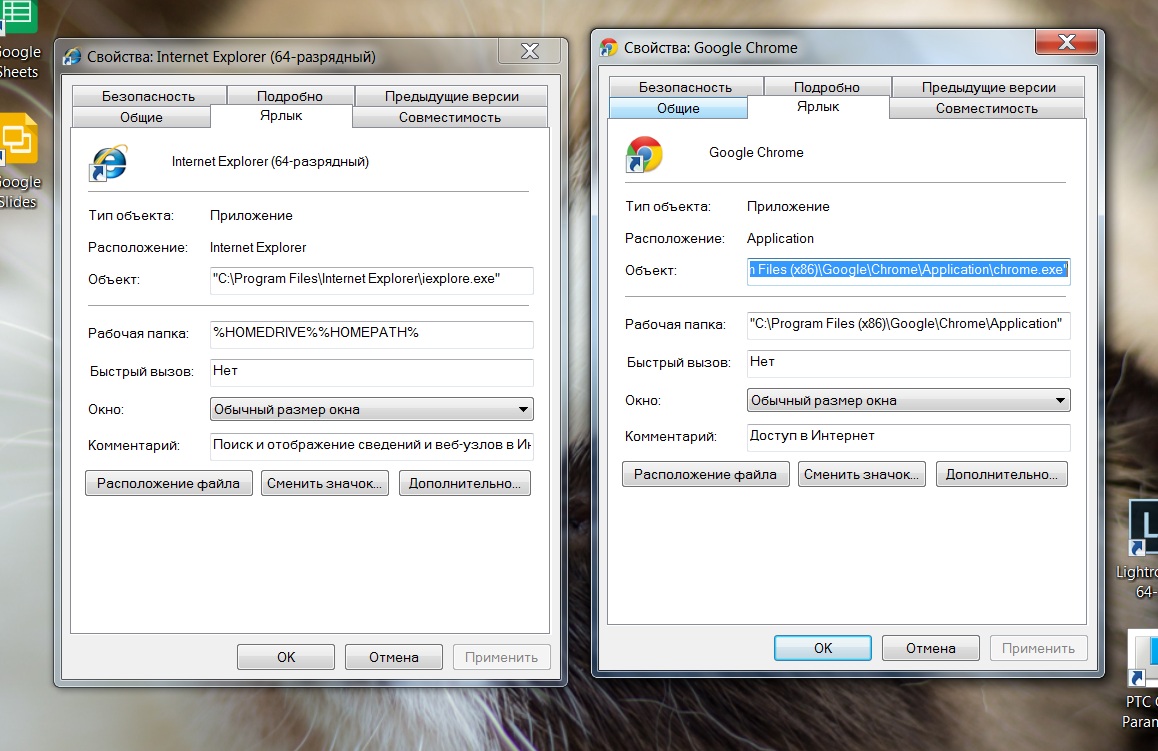Image resolution: width=1158 pixels, height=751 pixels.
Task: Close the Internet Explorer properties window
Action: pos(530,51)
